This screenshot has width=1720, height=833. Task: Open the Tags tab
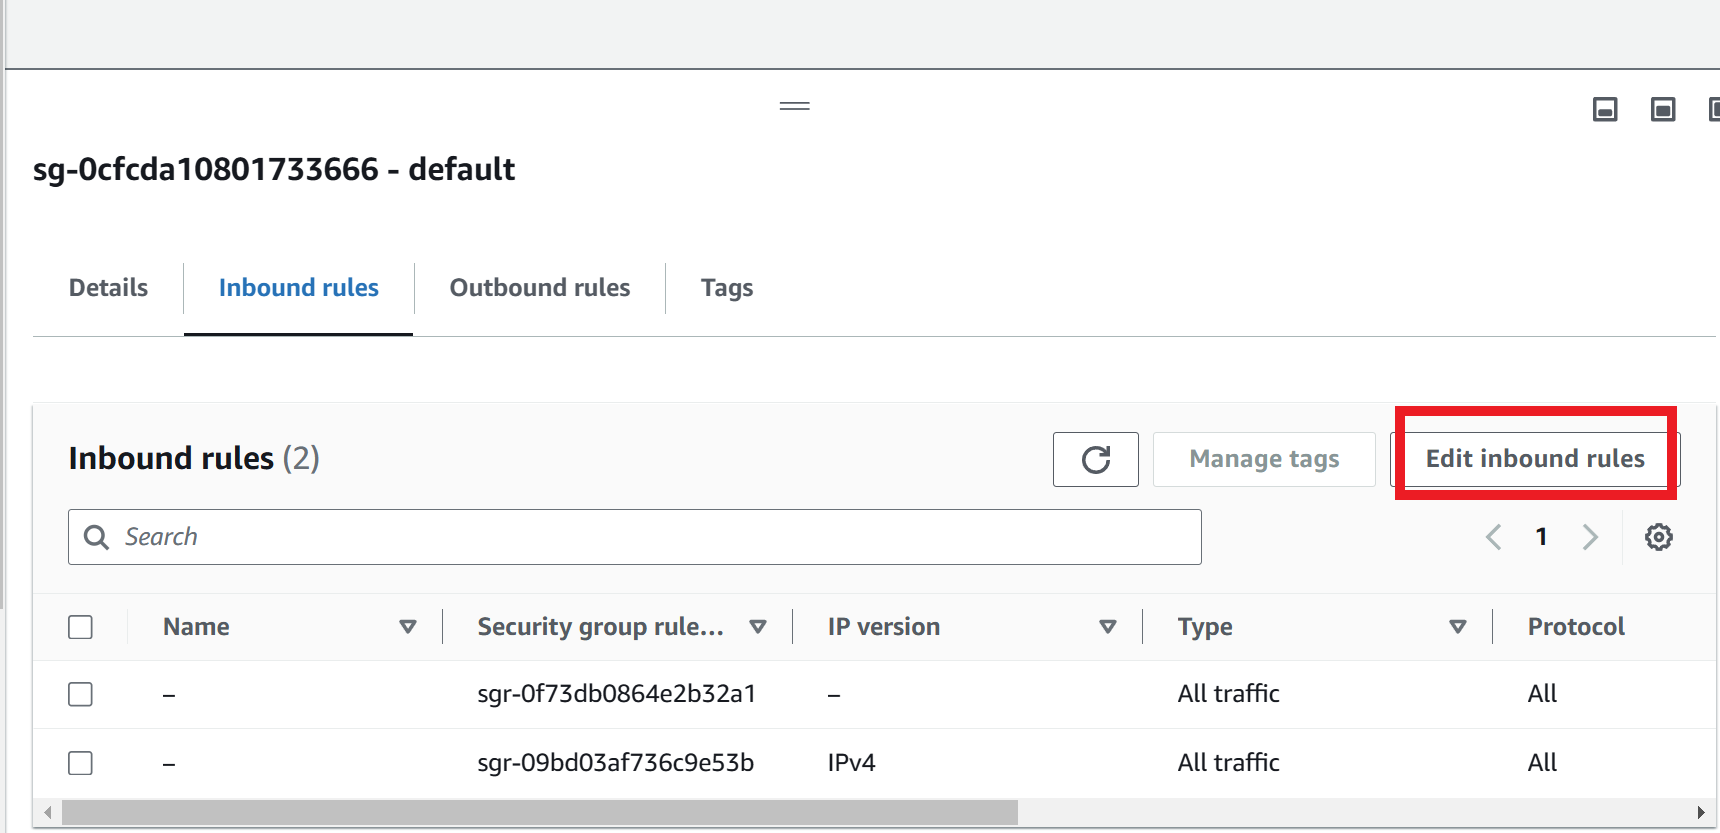coord(726,288)
